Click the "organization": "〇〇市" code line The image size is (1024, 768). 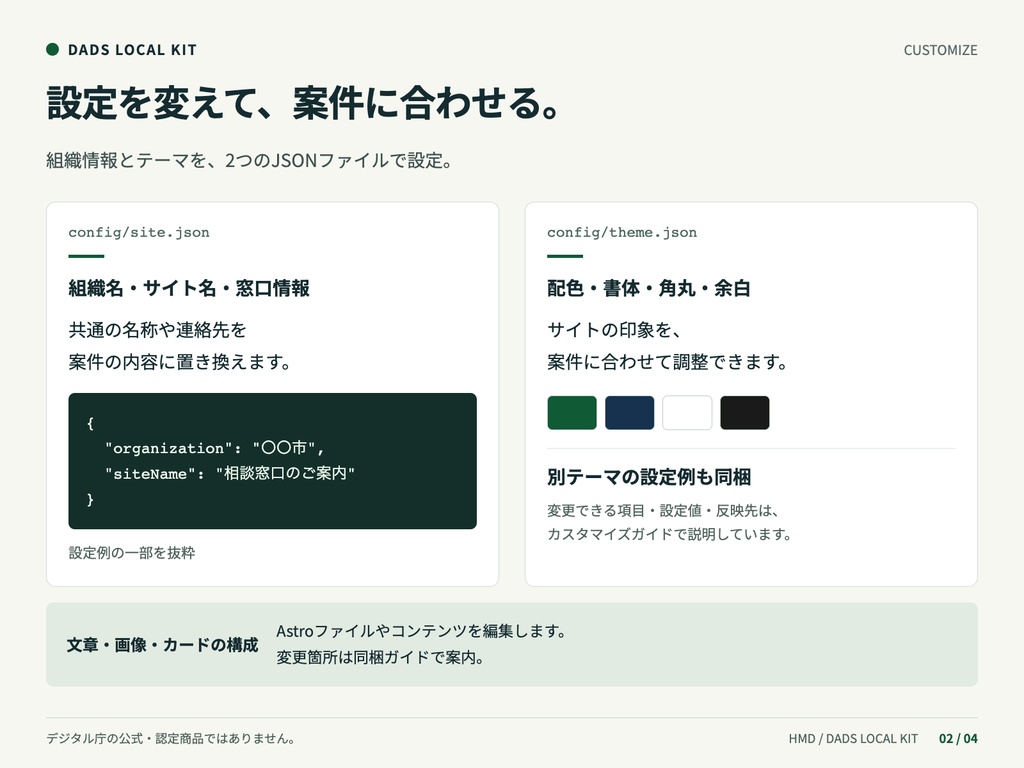(215, 448)
